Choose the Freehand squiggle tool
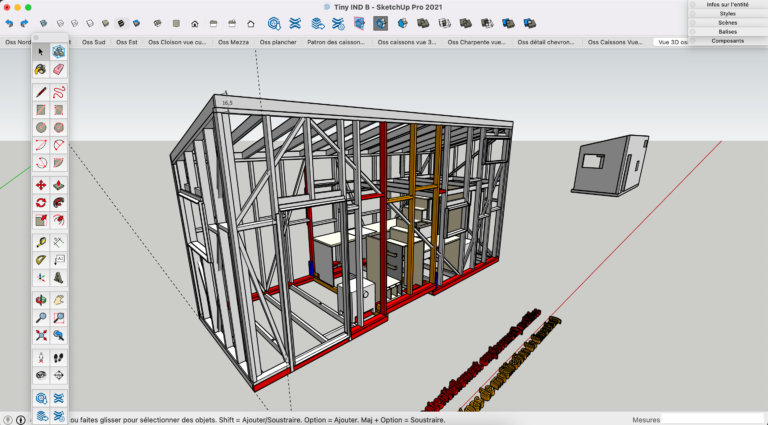Viewport: 768px width, 425px height. [58, 92]
